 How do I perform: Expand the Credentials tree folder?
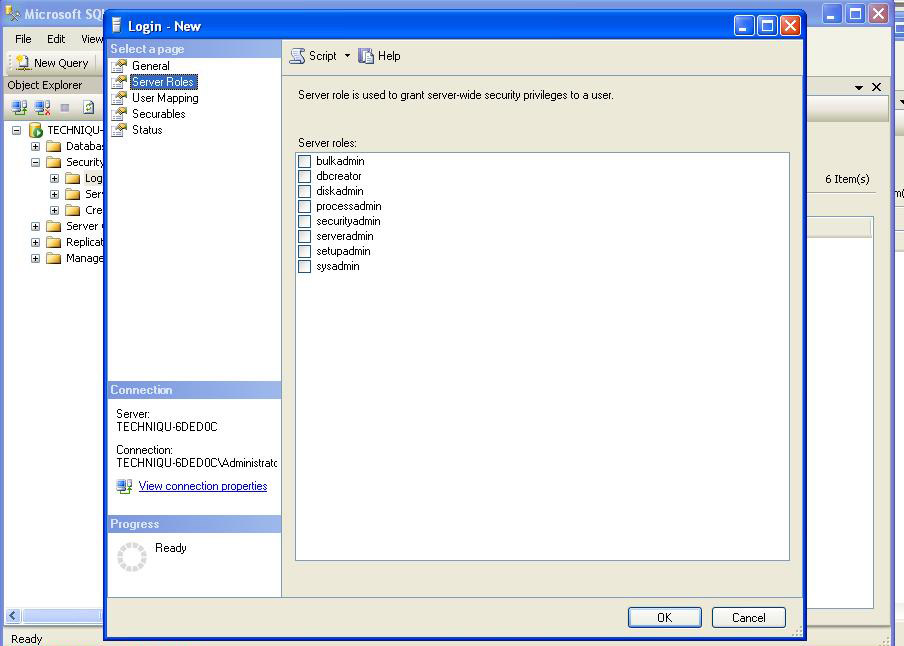[x=55, y=211]
